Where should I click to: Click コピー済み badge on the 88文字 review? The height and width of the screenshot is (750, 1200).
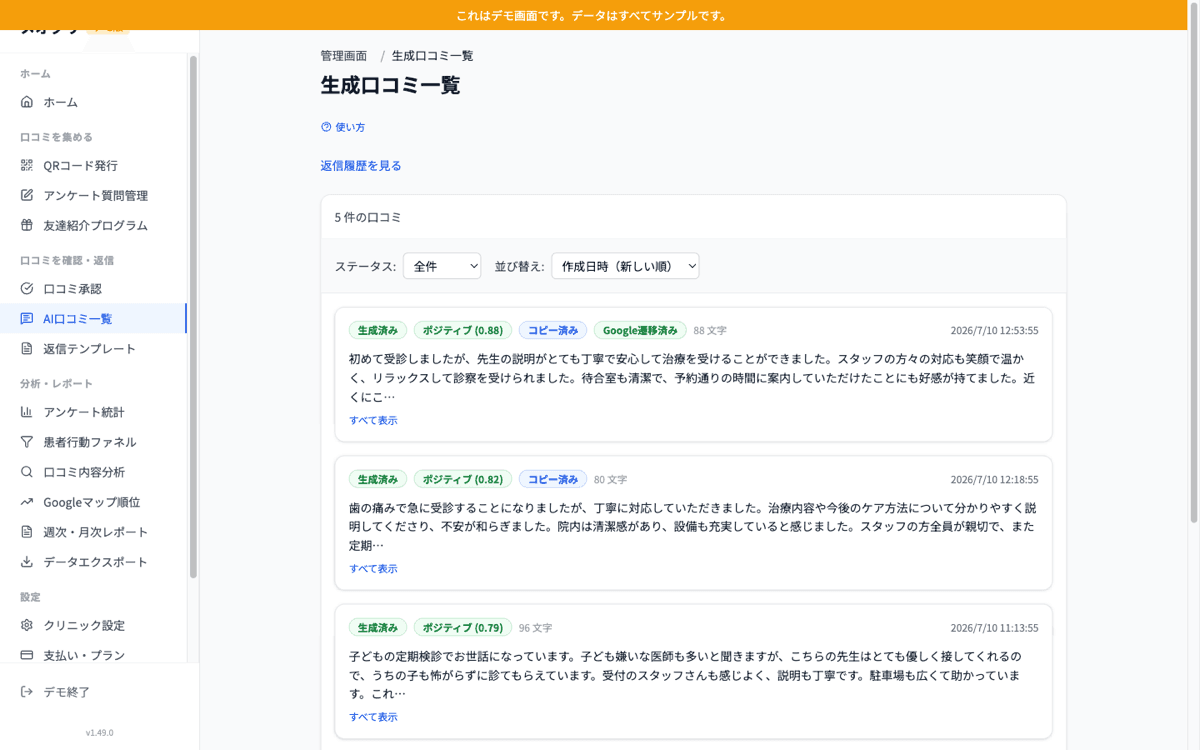[x=553, y=330]
